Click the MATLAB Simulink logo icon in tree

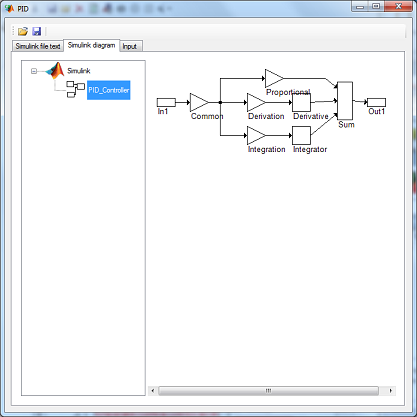tap(55, 70)
